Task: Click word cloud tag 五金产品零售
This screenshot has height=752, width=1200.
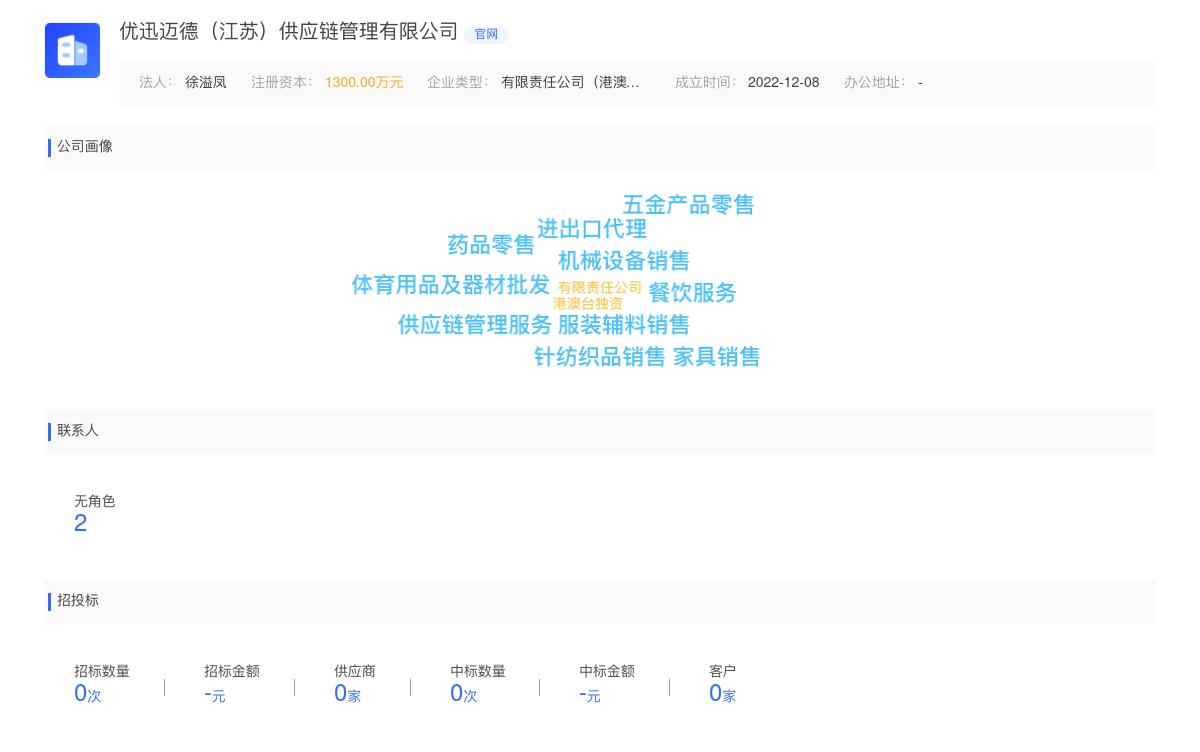Action: (x=689, y=205)
